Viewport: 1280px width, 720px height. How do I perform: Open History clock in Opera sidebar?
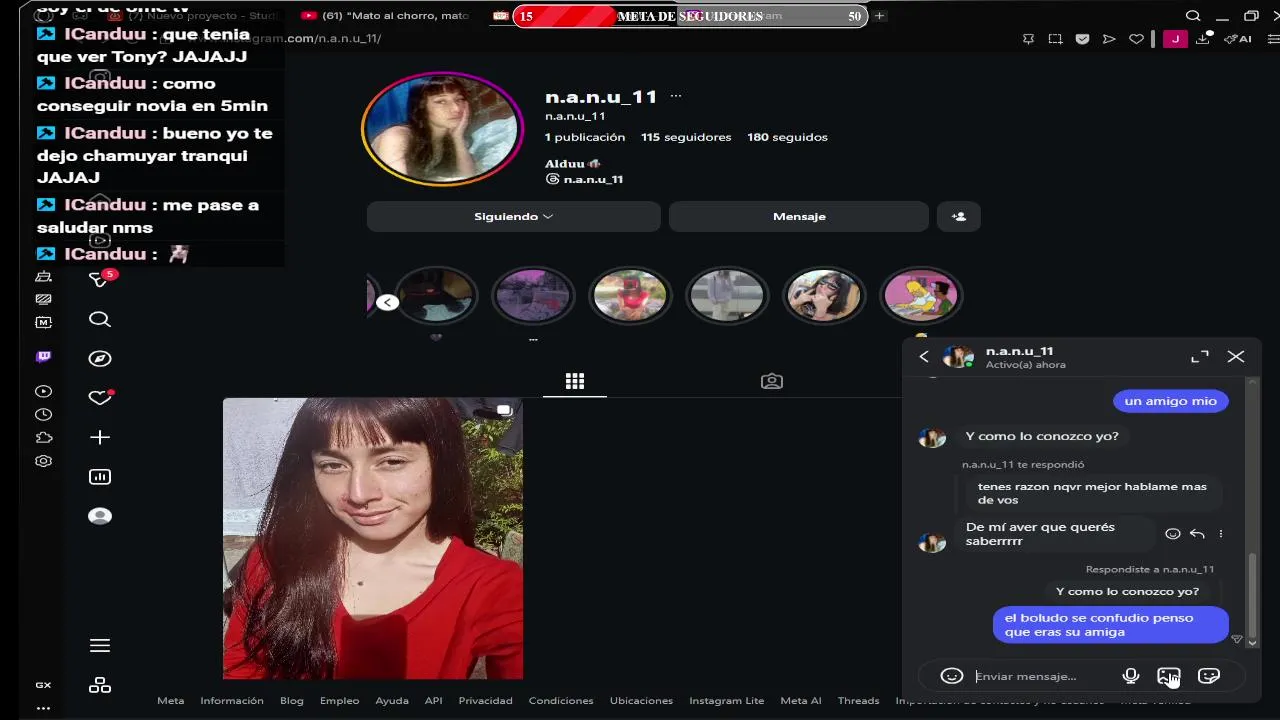[43, 415]
